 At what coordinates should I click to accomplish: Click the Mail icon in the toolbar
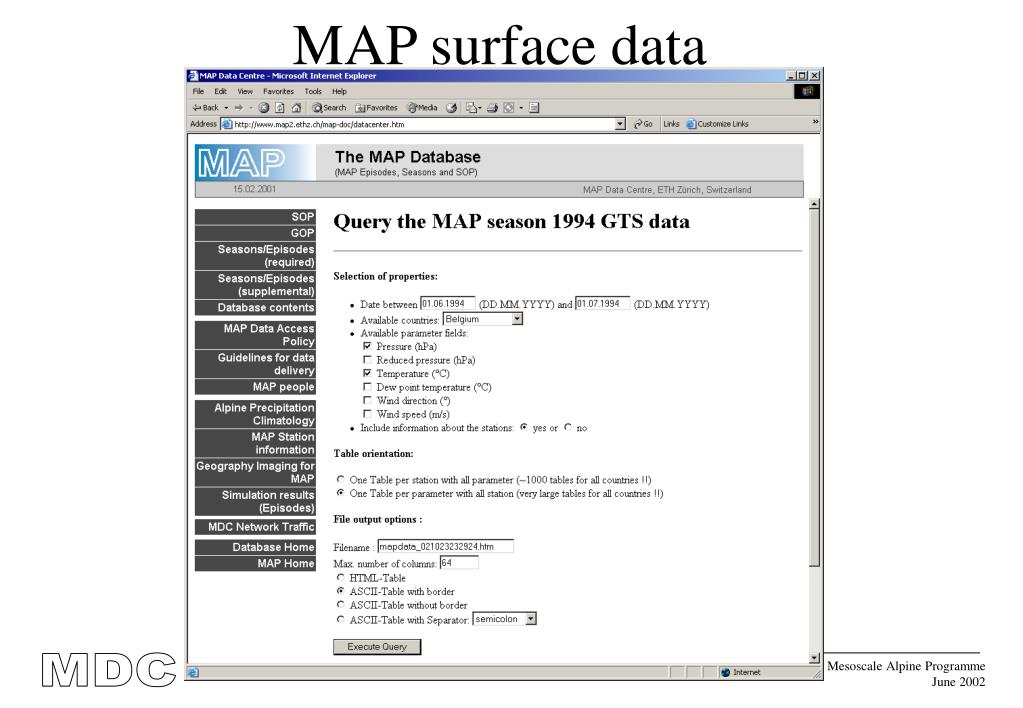471,108
